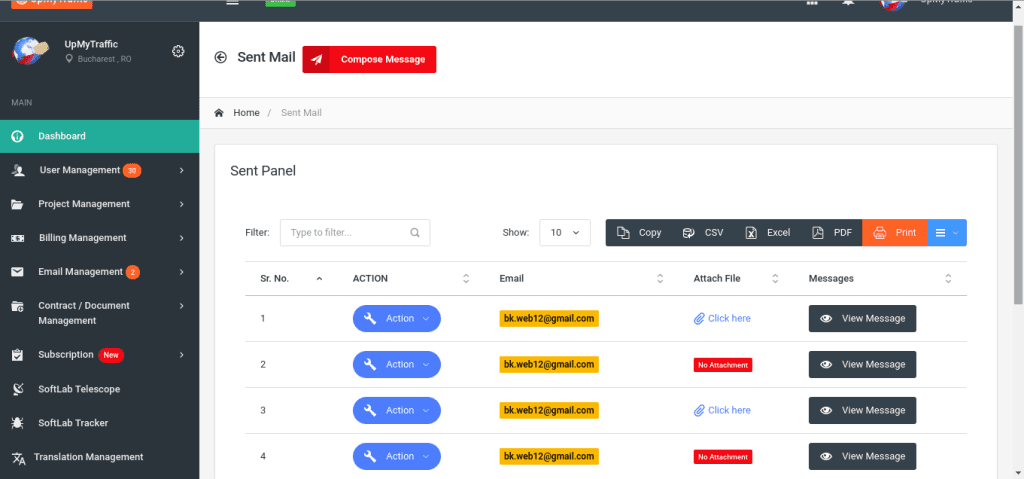Click the Type to filter input field
The width and height of the screenshot is (1024, 479).
coord(345,233)
